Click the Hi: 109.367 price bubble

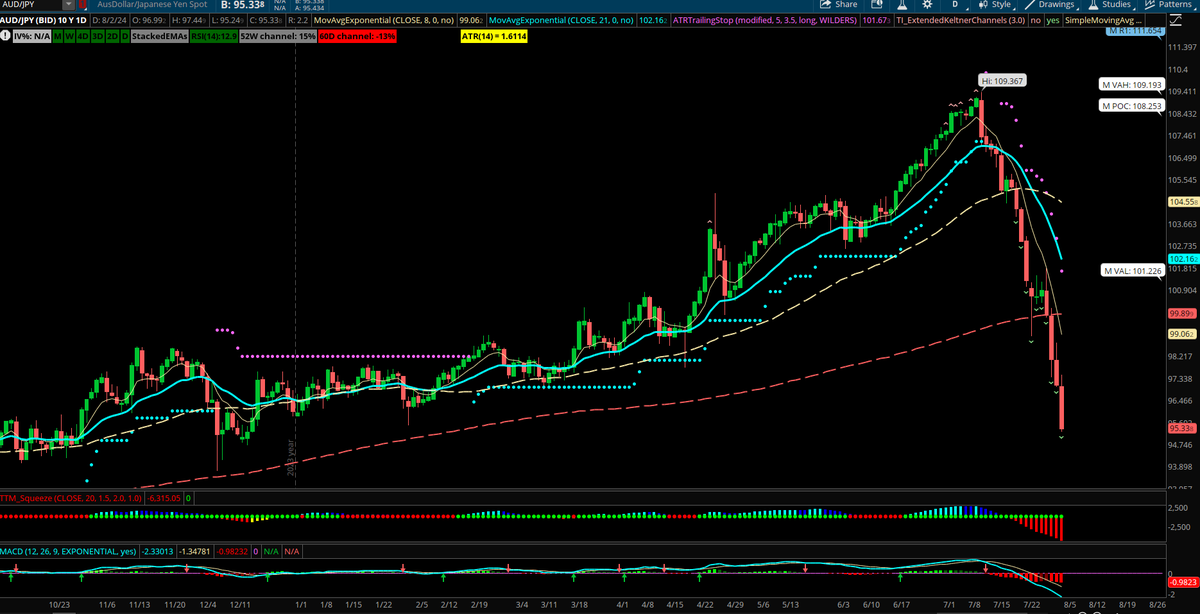(x=1003, y=81)
